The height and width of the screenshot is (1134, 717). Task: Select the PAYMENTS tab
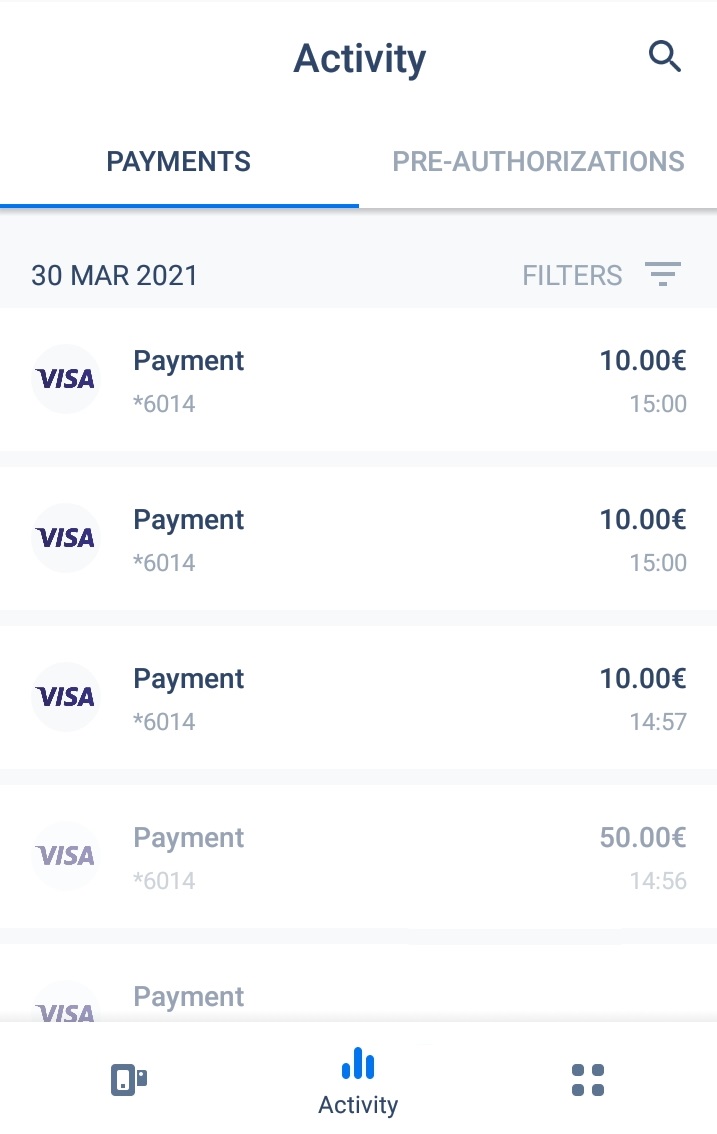178,161
